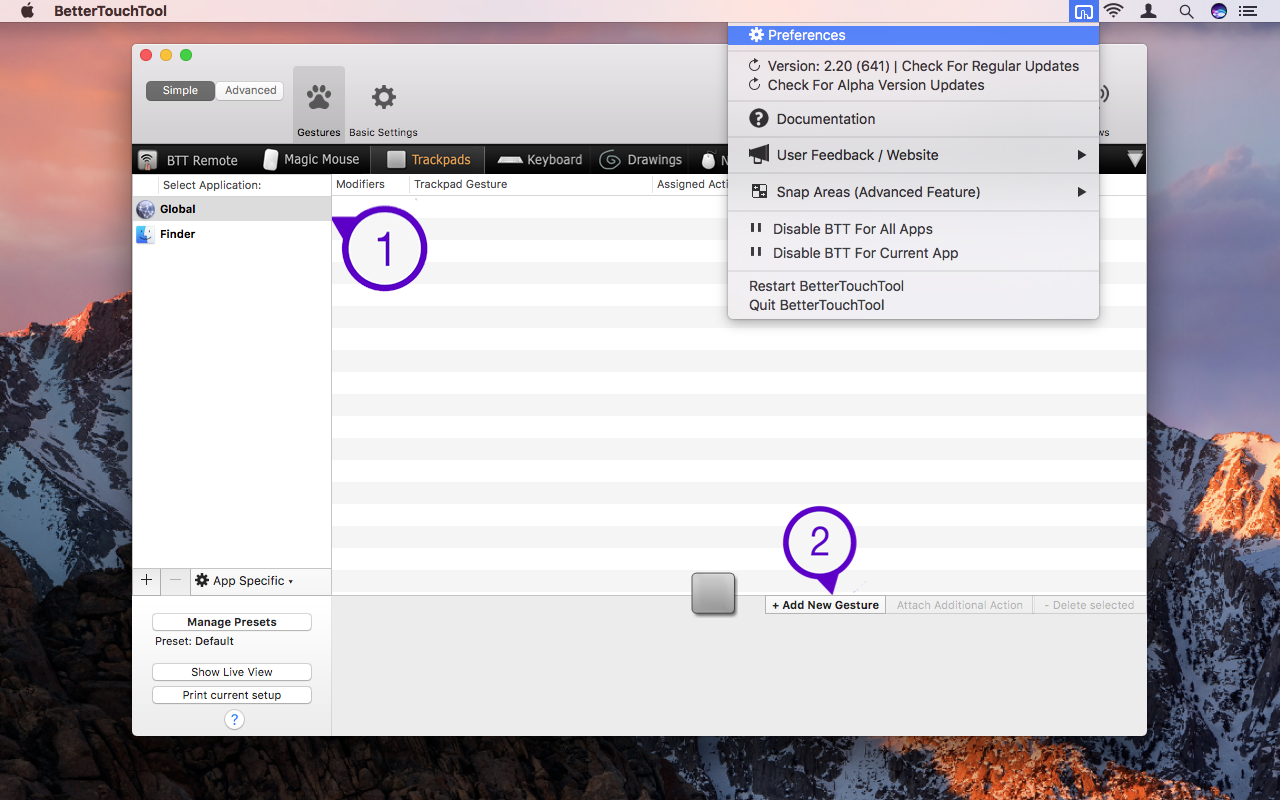Select Global in the application list
This screenshot has width=1280, height=800.
(232, 209)
